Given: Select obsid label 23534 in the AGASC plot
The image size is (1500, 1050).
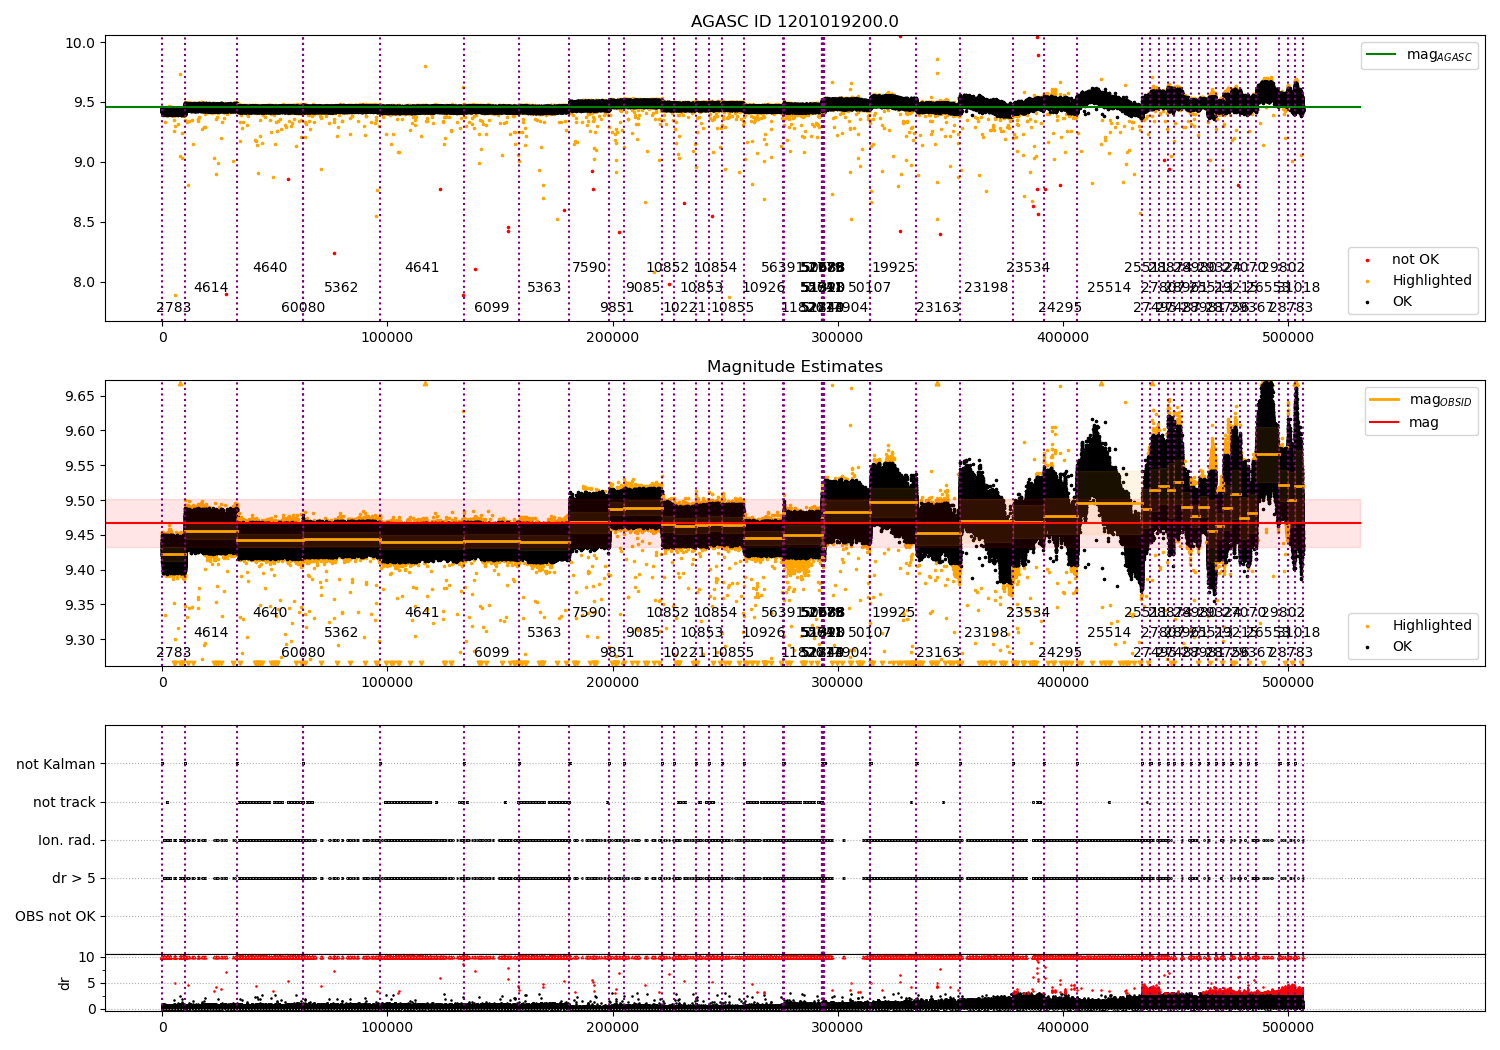Looking at the screenshot, I should pos(1028,268).
